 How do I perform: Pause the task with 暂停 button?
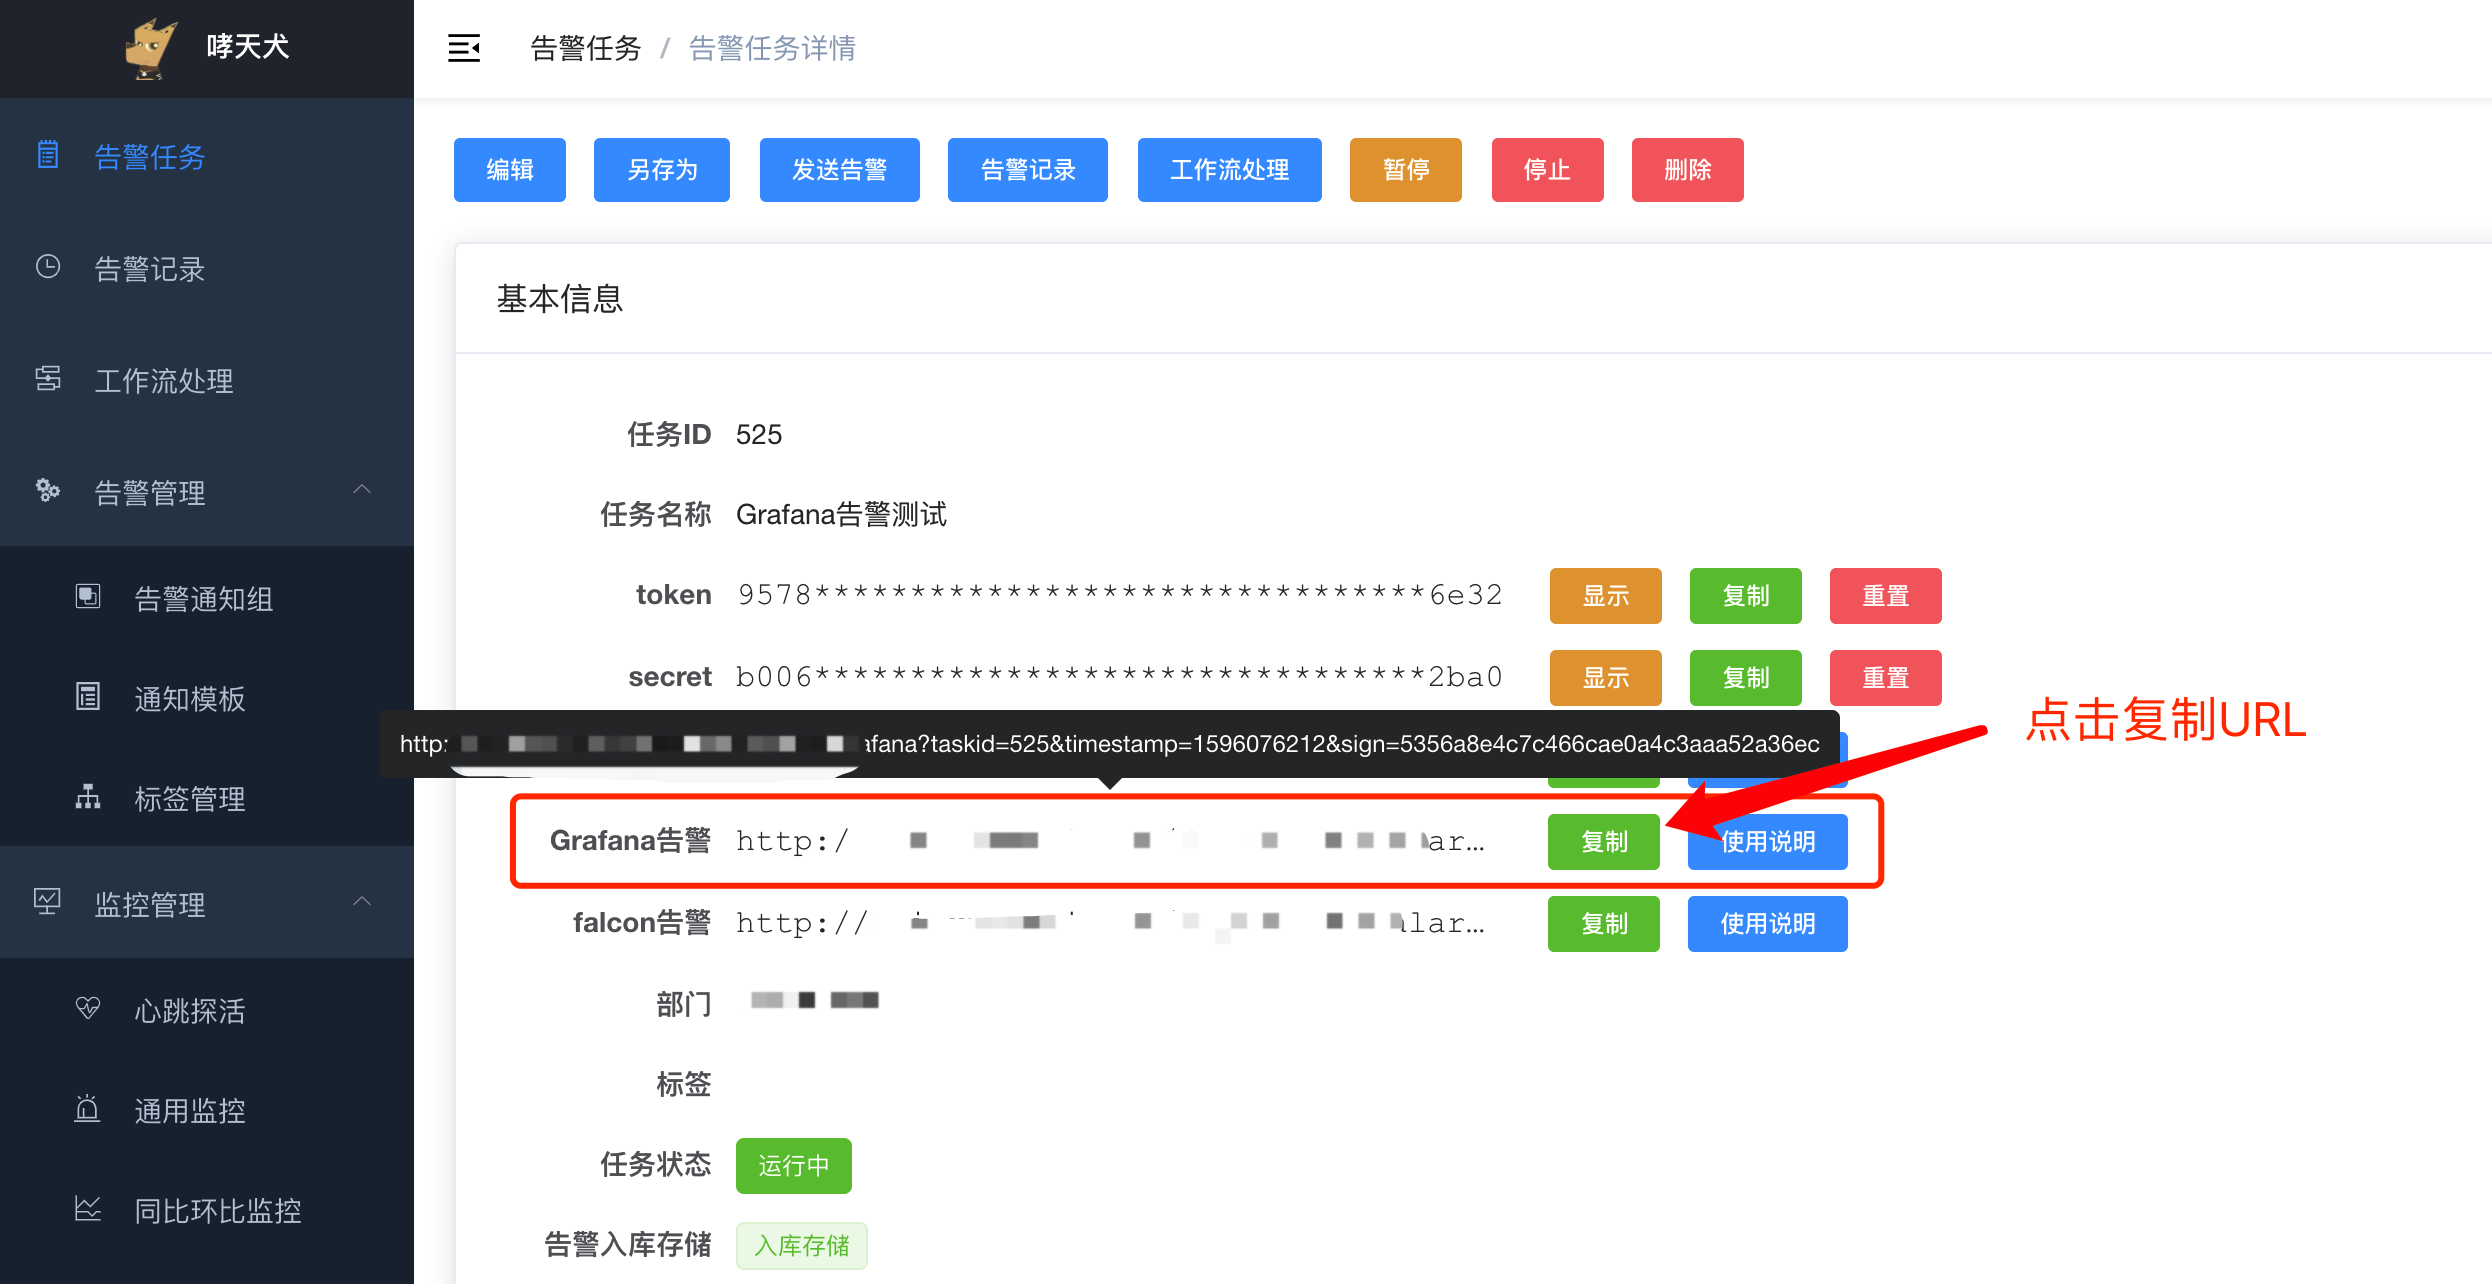[x=1406, y=170]
